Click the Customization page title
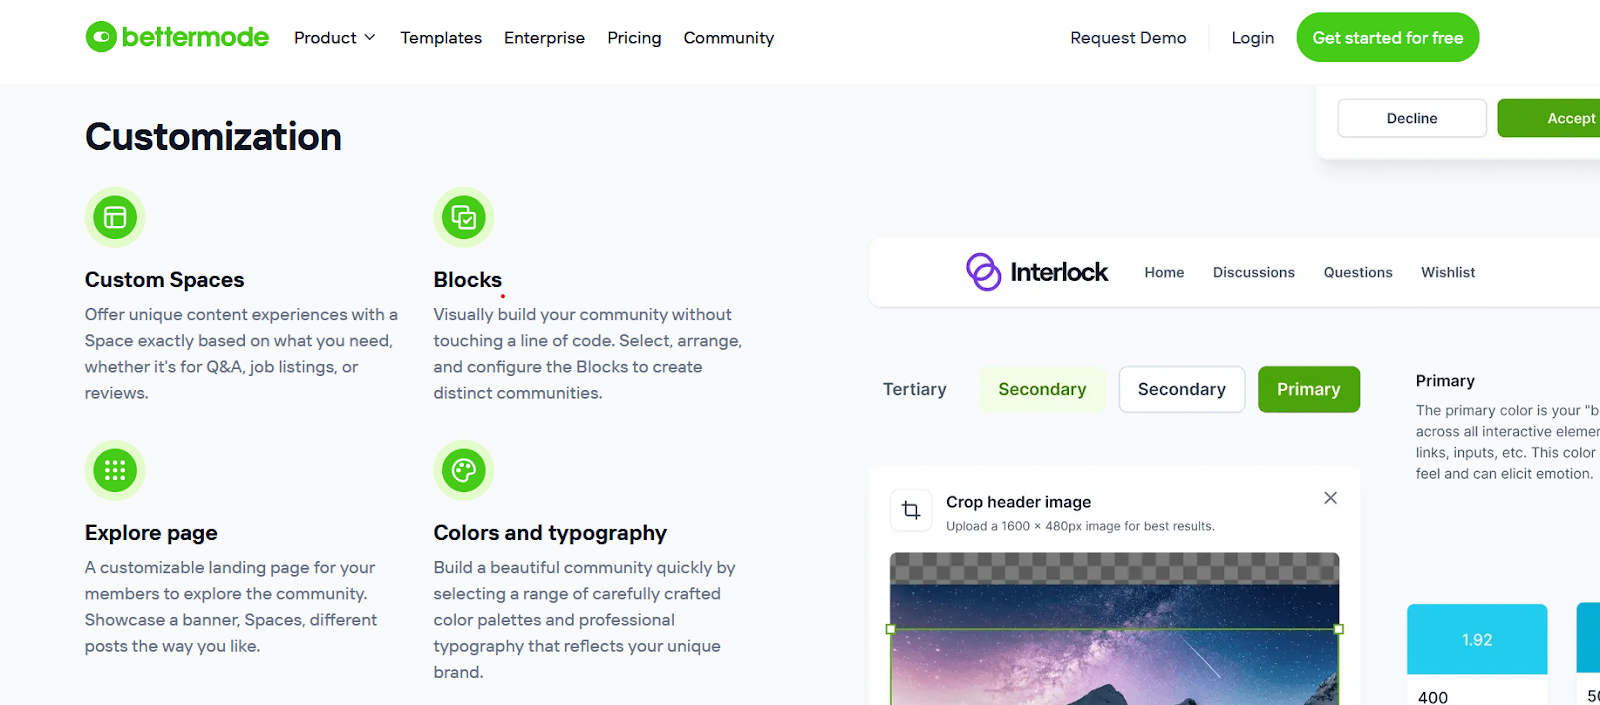 (213, 137)
